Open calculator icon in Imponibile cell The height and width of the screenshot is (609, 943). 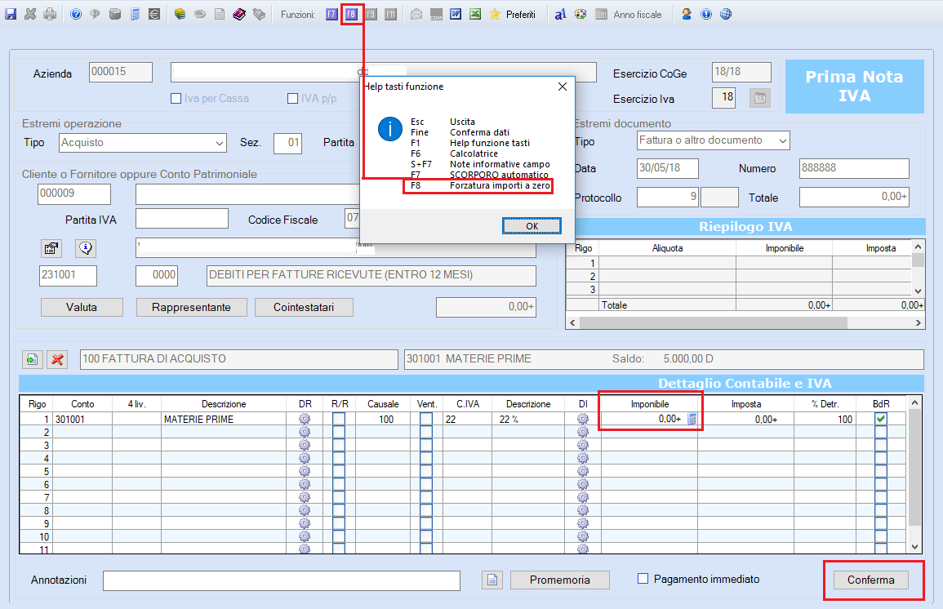692,419
